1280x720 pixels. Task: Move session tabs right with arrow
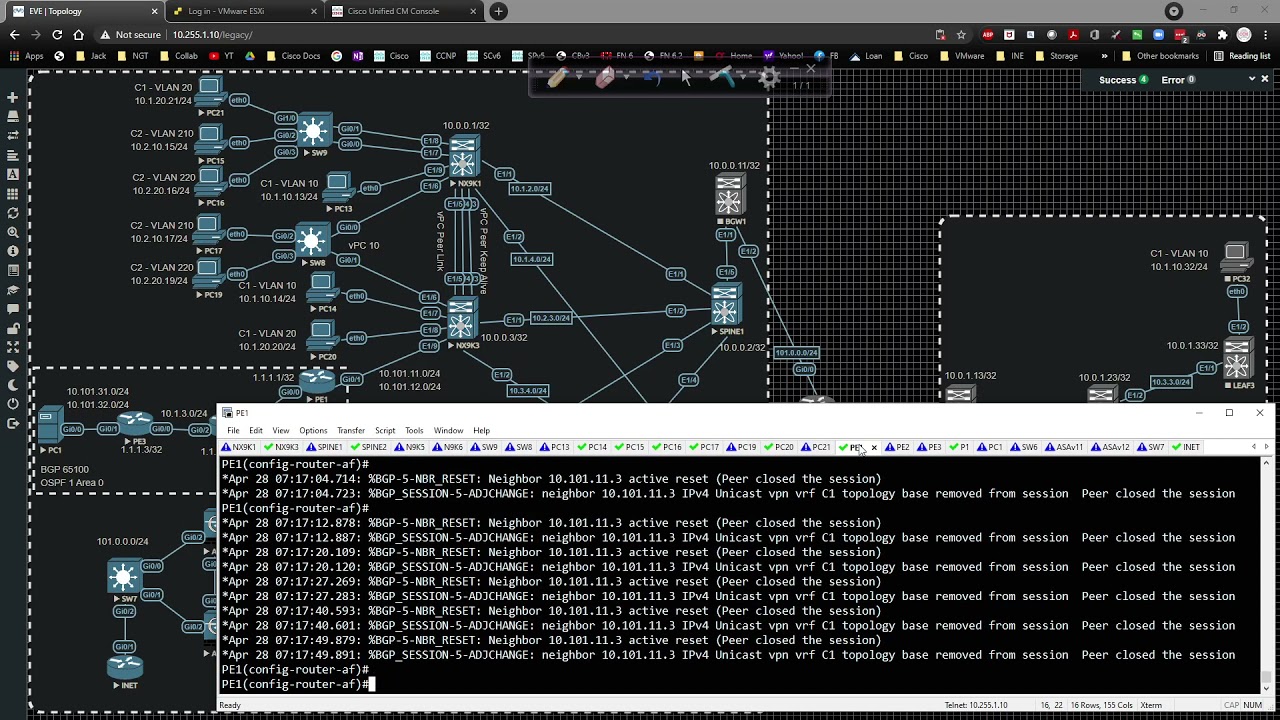pos(1266,447)
